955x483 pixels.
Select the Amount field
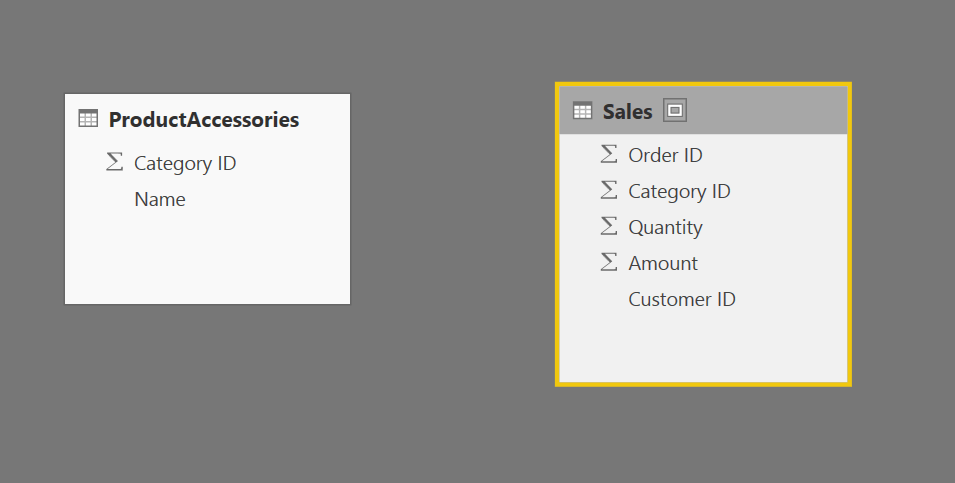[x=703, y=263]
